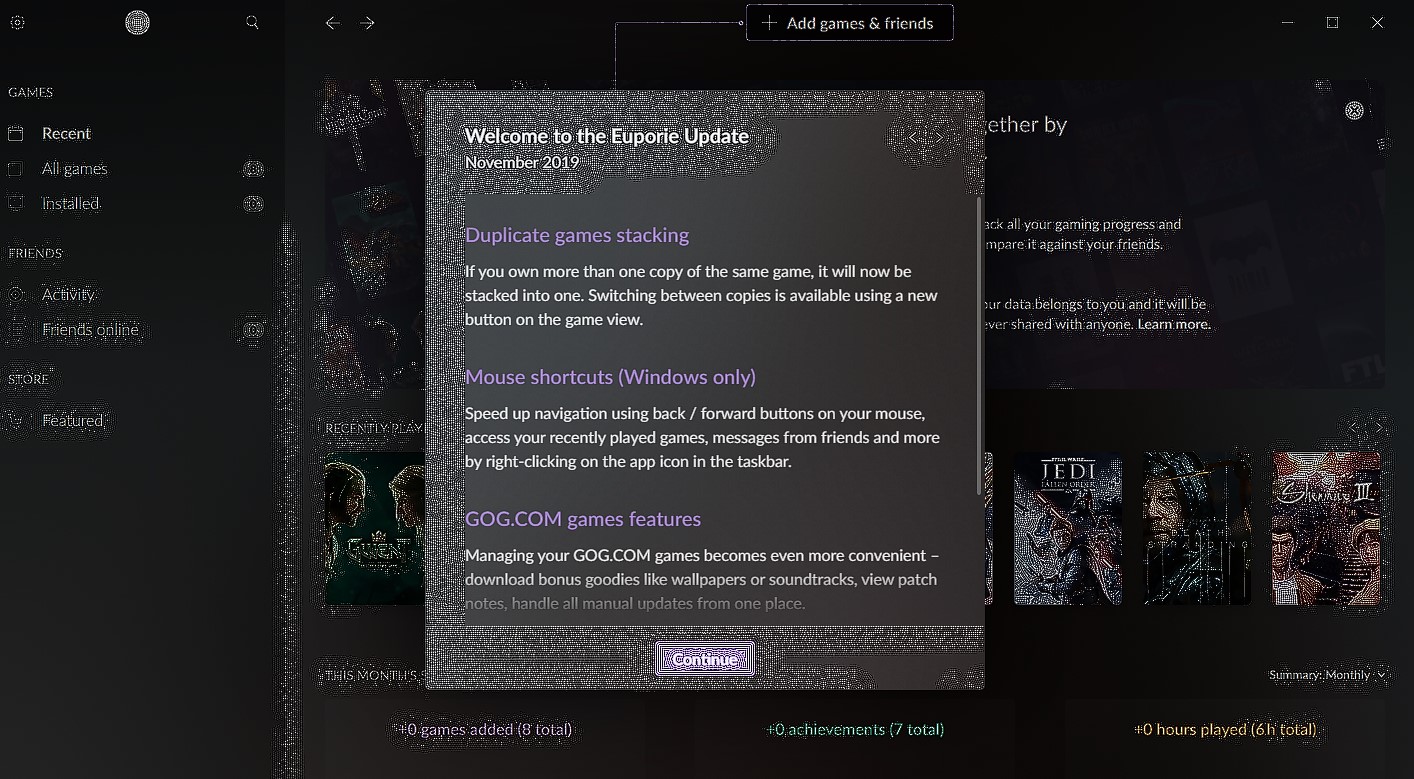Open the Shenmue III thumbnail
The image size is (1414, 779).
click(x=1326, y=528)
